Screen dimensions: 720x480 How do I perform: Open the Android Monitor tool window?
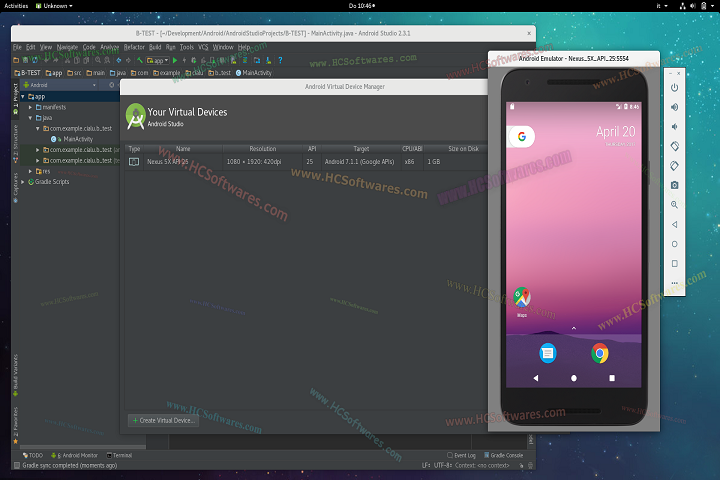coord(74,455)
